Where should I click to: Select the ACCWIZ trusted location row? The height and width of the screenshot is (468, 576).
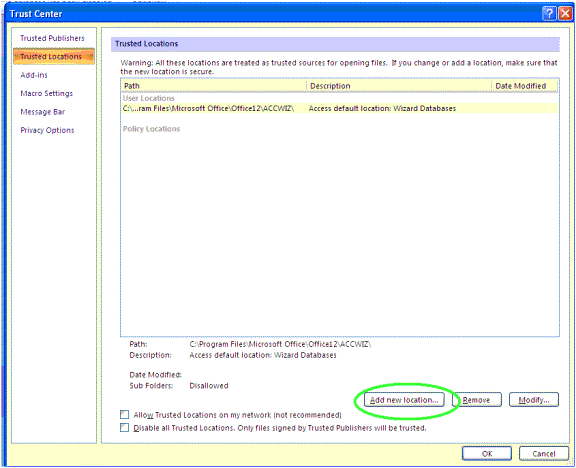[340, 108]
